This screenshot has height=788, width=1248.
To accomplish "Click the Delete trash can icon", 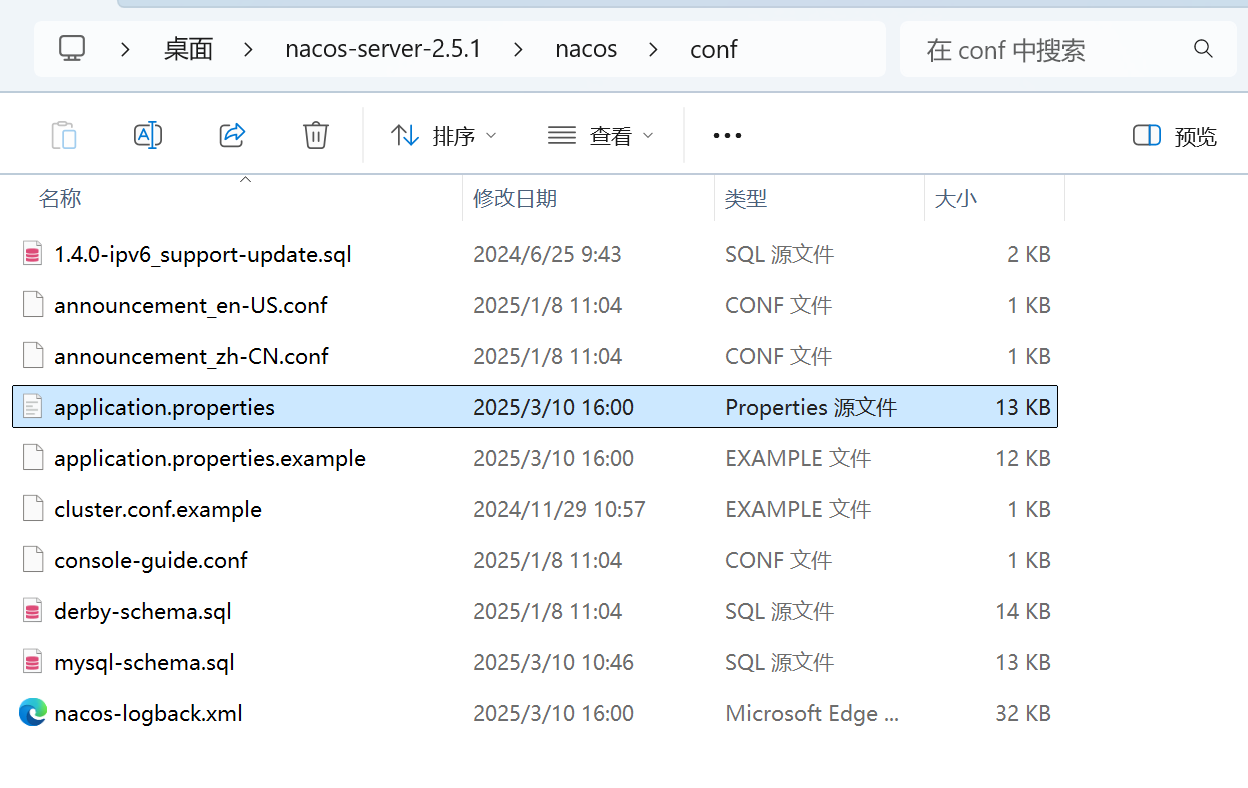I will [x=316, y=135].
